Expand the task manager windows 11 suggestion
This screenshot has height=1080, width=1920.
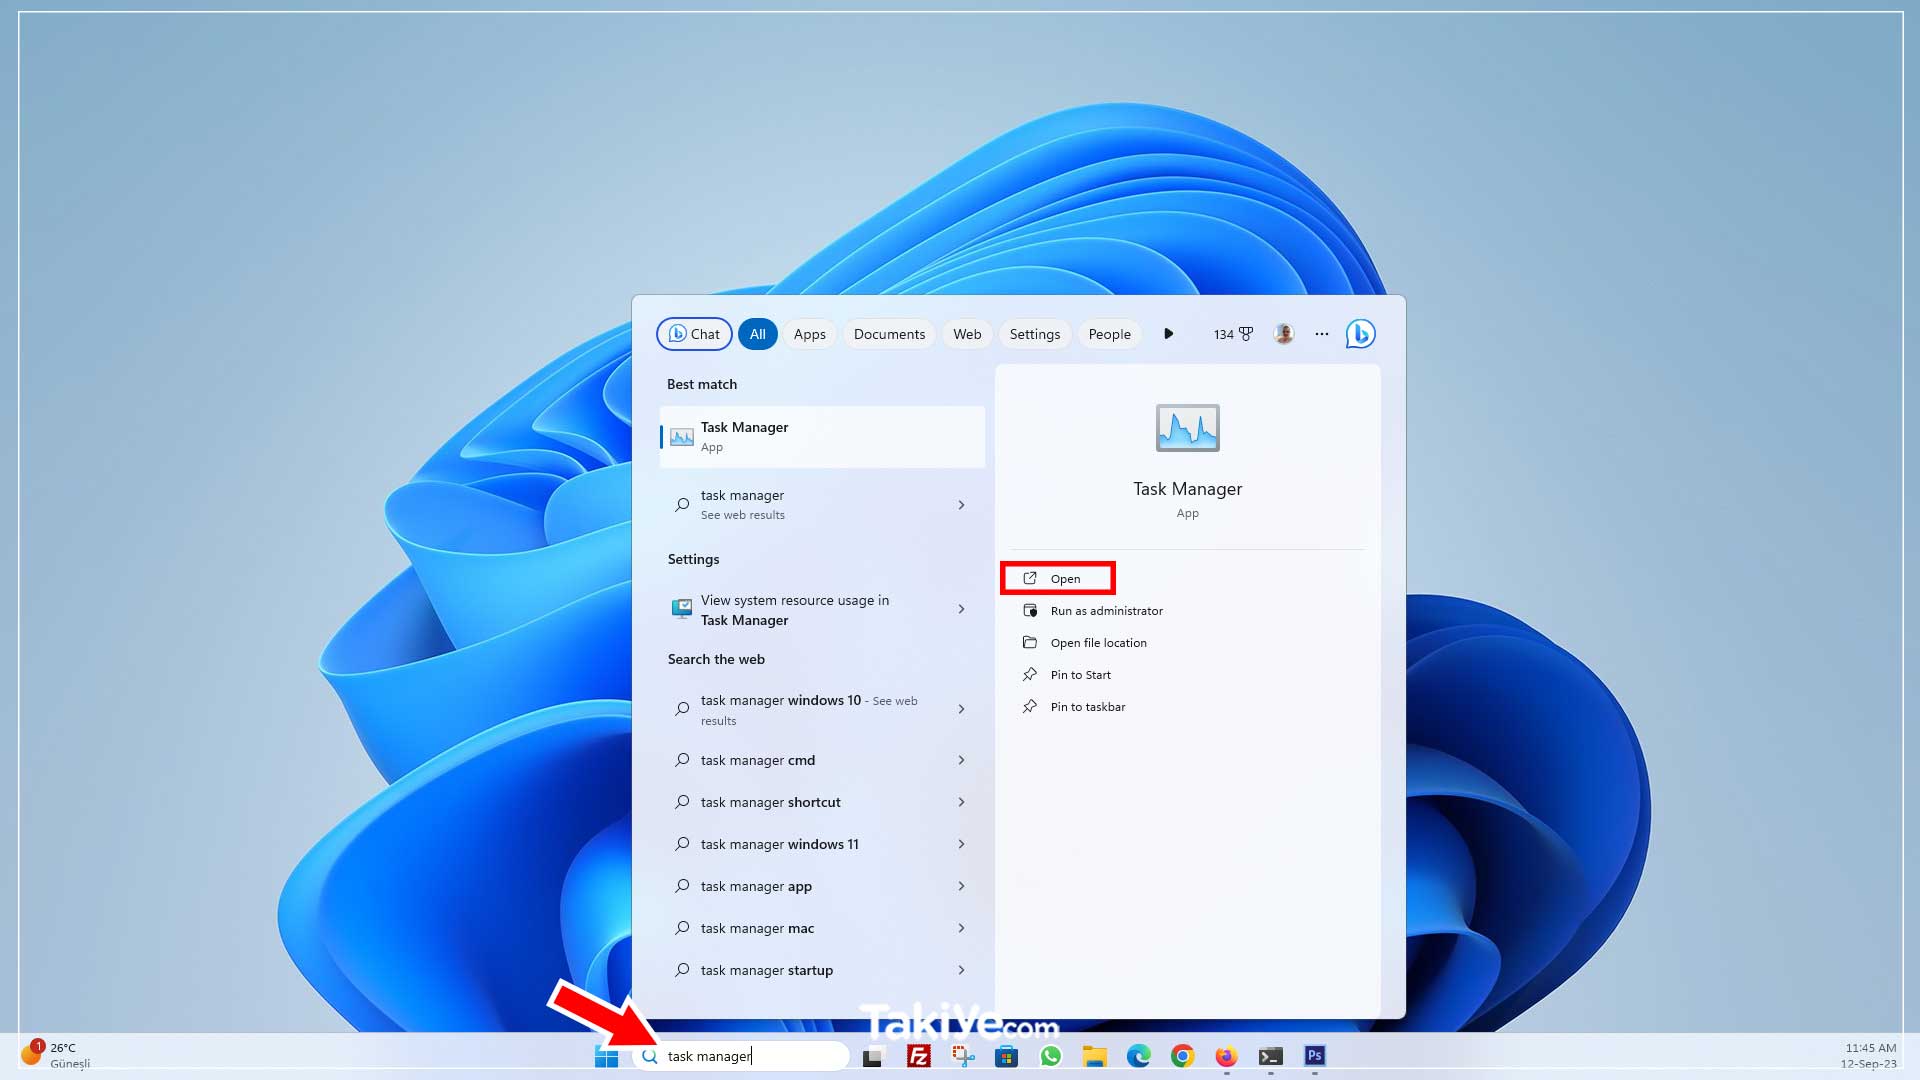click(x=961, y=843)
